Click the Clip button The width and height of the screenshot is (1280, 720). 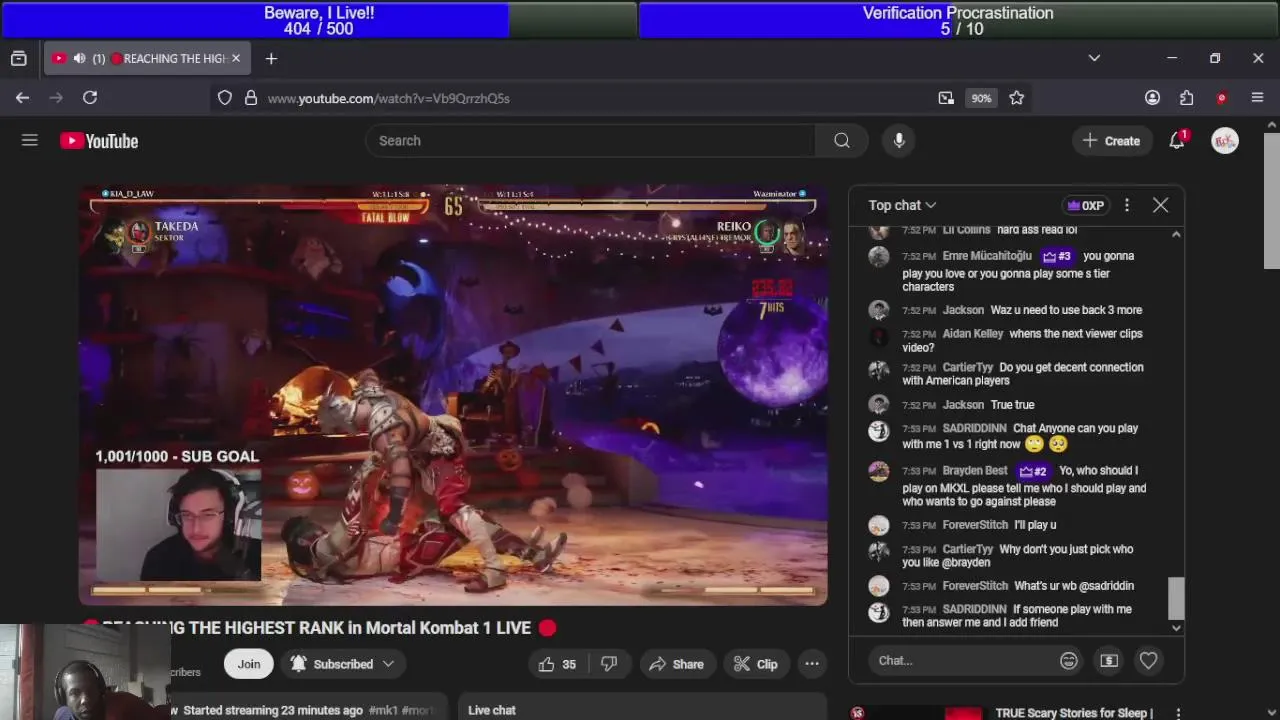pyautogui.click(x=755, y=664)
